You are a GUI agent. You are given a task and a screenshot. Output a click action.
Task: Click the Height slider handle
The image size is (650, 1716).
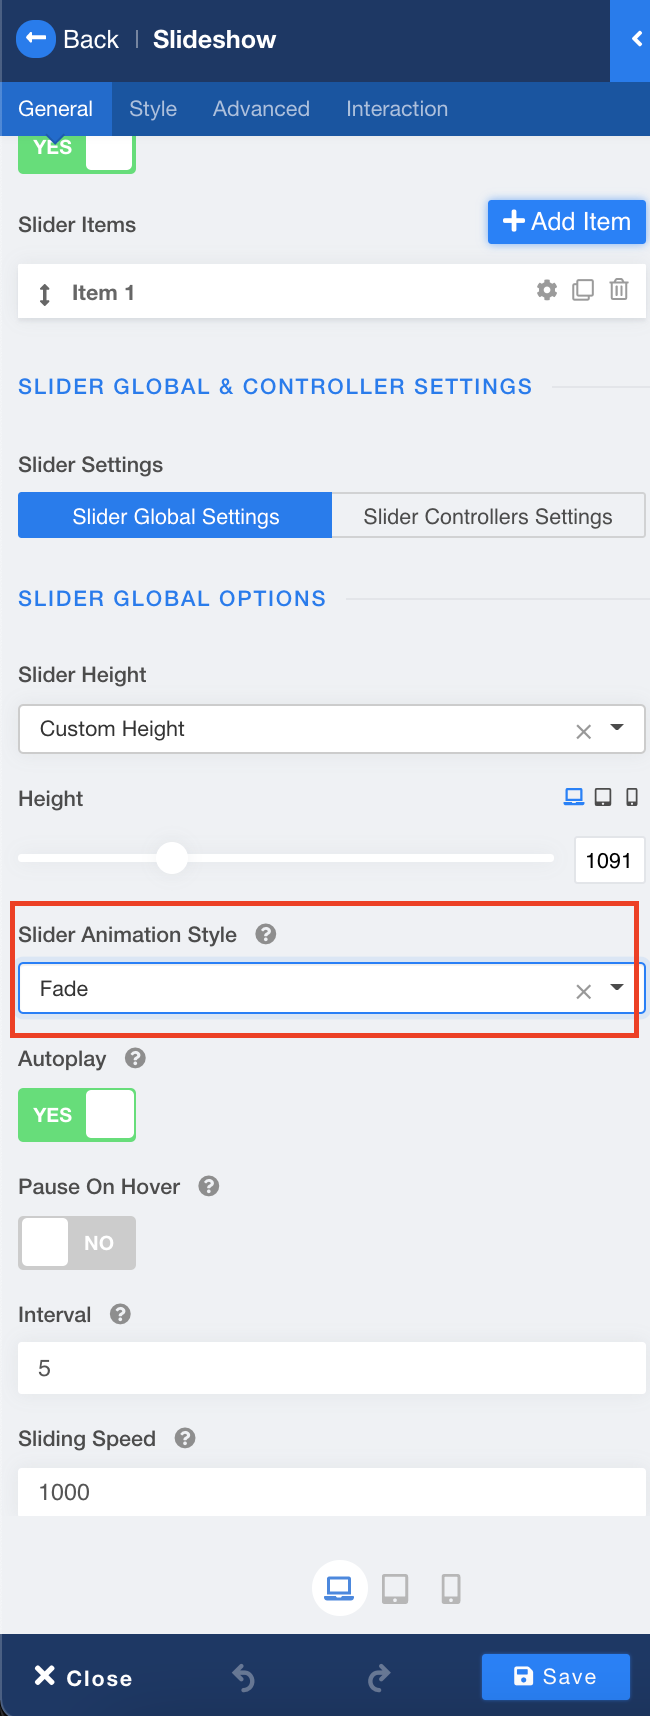coord(172,858)
